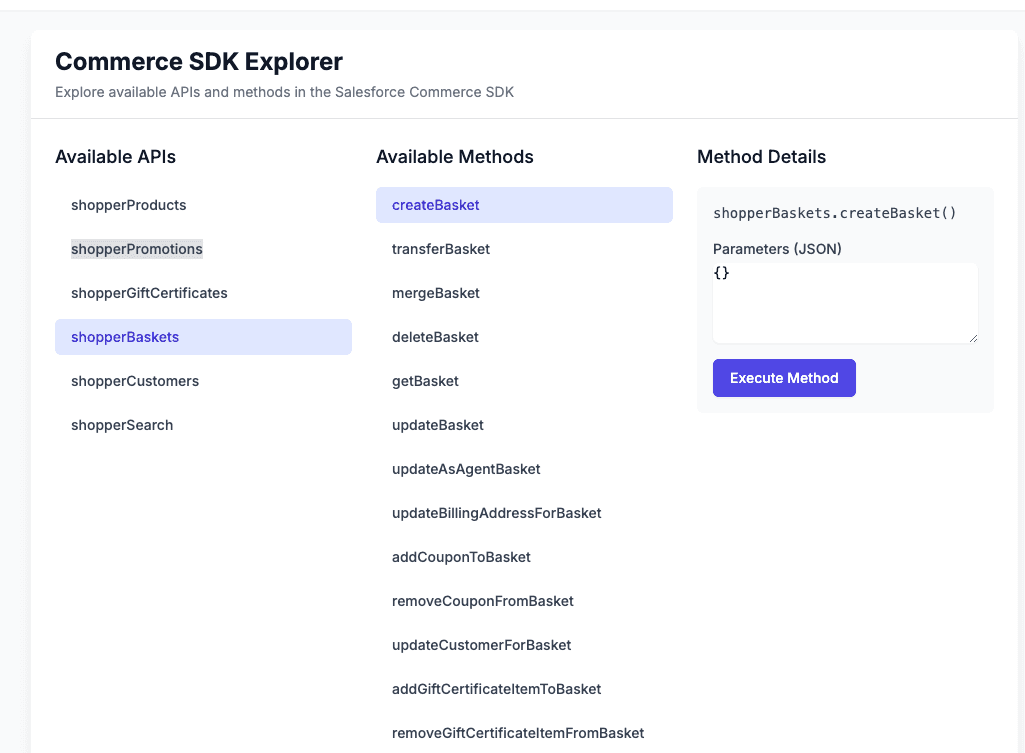1025x753 pixels.
Task: Click the shopperBaskets.createBasket() signature text
Action: click(835, 213)
